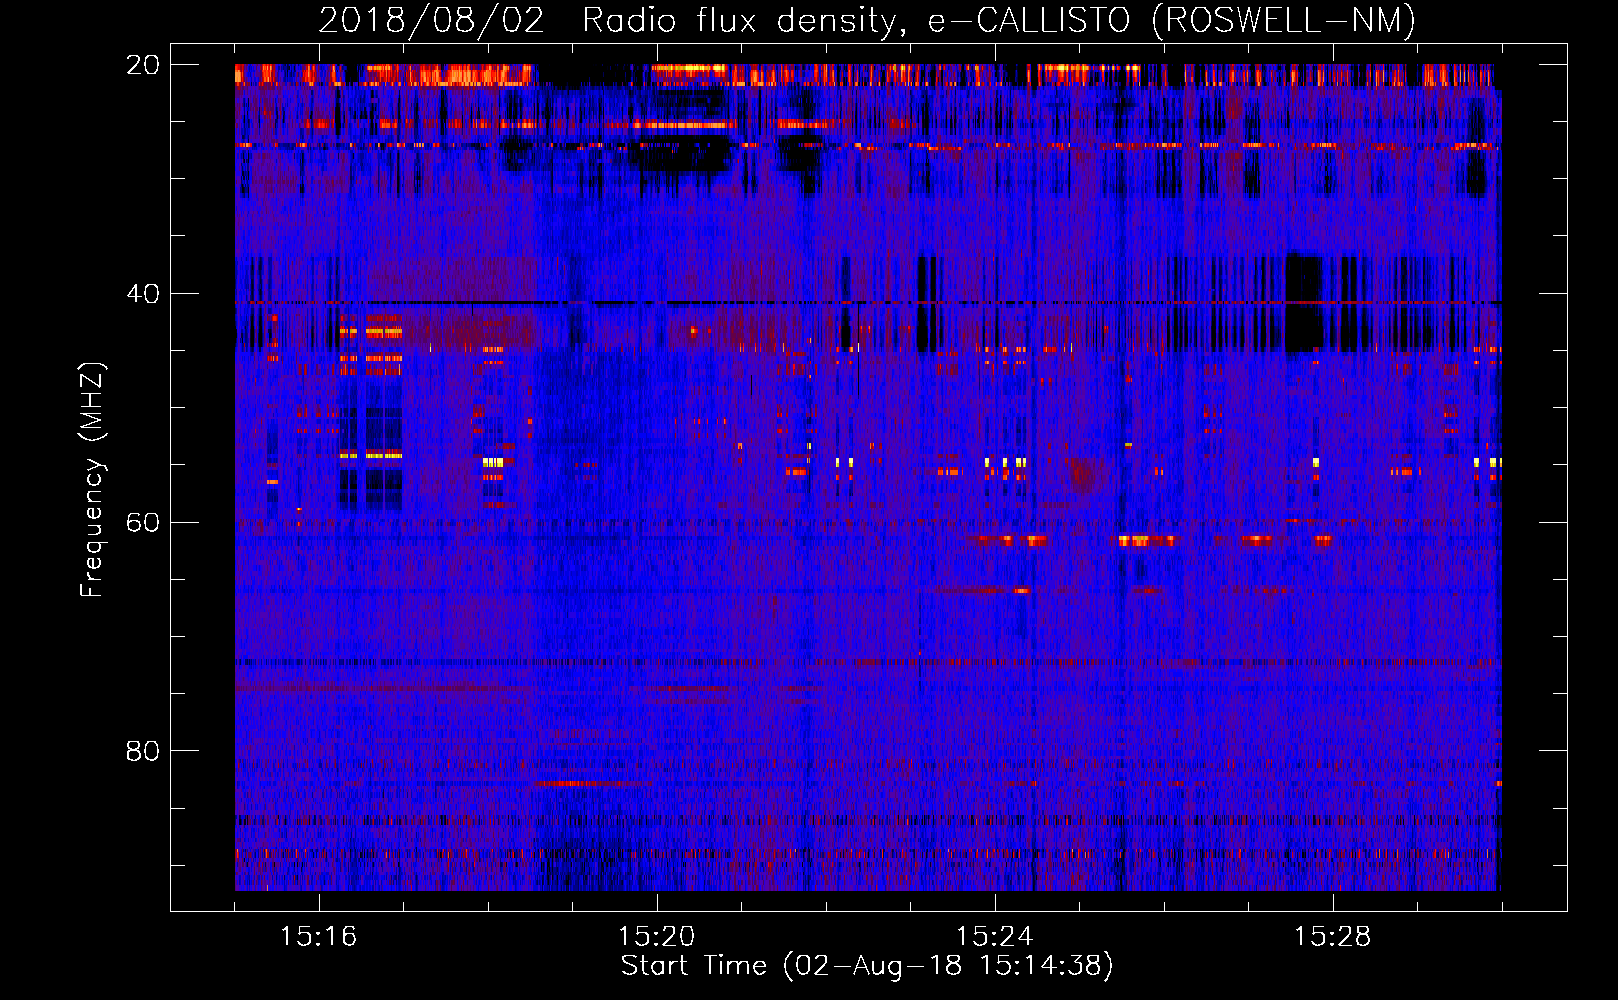
Task: Click the 15:24 time tick label
Action: coord(994,937)
